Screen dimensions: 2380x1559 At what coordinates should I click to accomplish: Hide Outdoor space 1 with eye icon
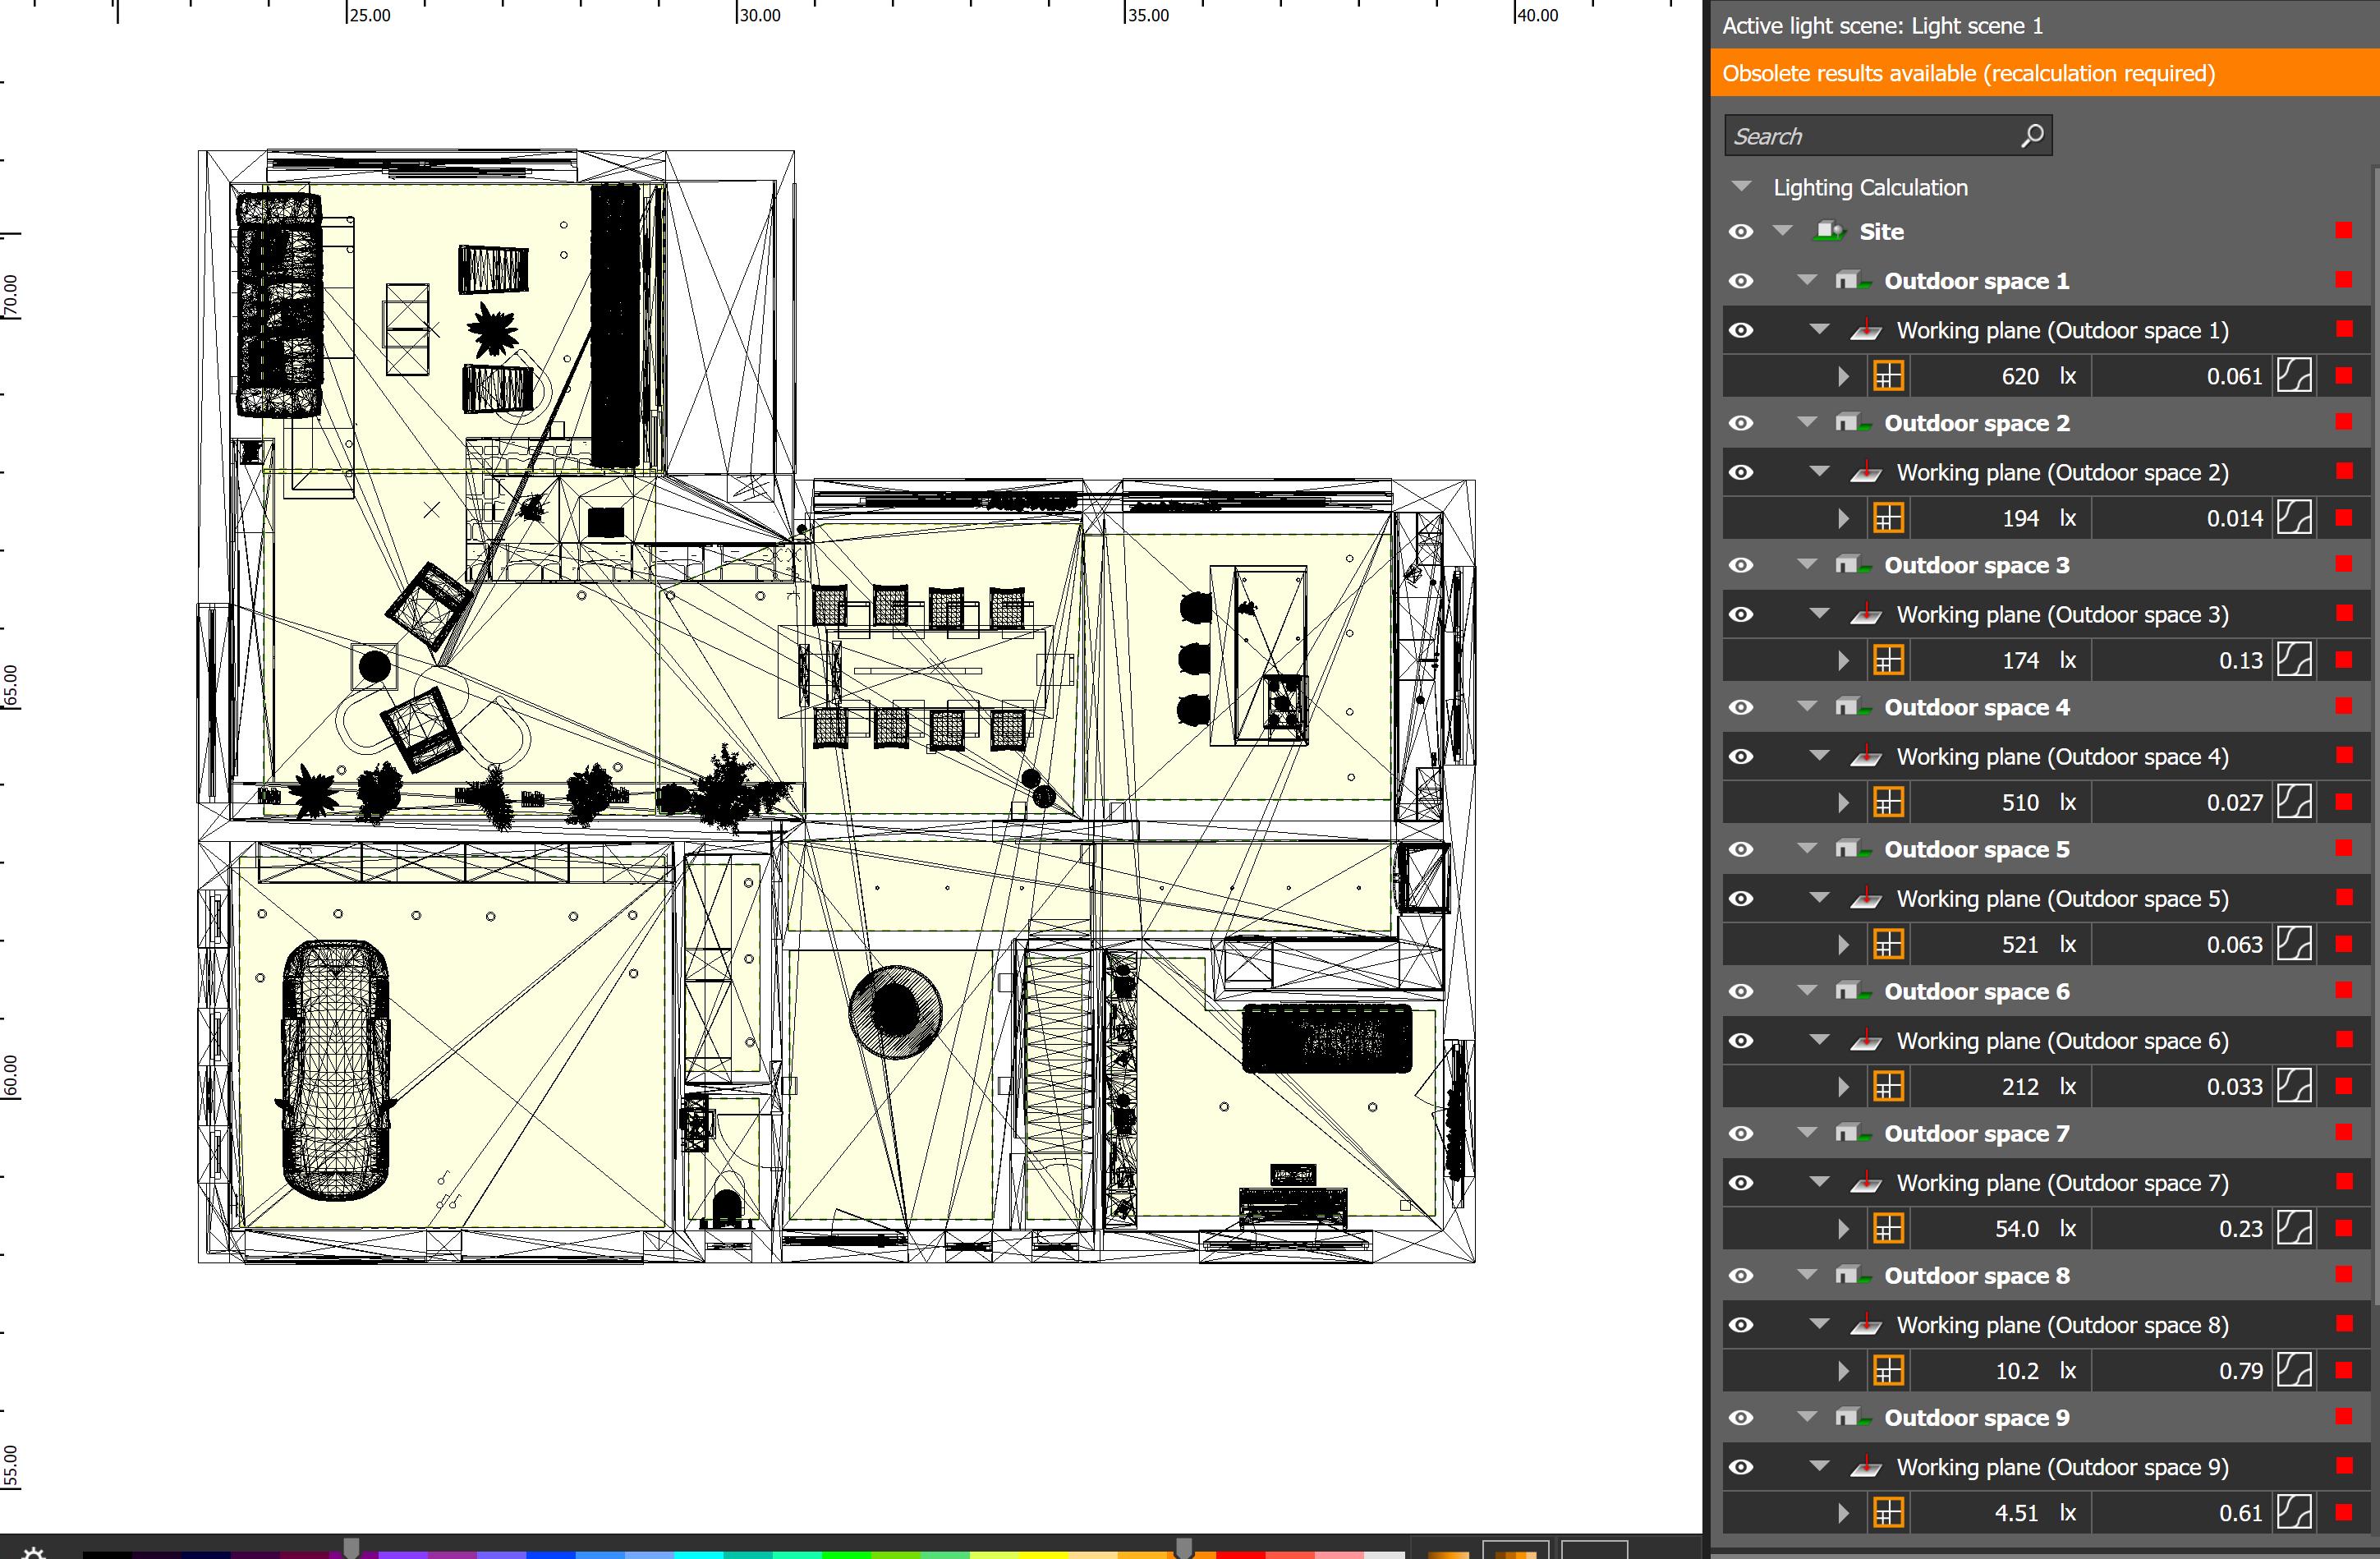pyautogui.click(x=1741, y=281)
